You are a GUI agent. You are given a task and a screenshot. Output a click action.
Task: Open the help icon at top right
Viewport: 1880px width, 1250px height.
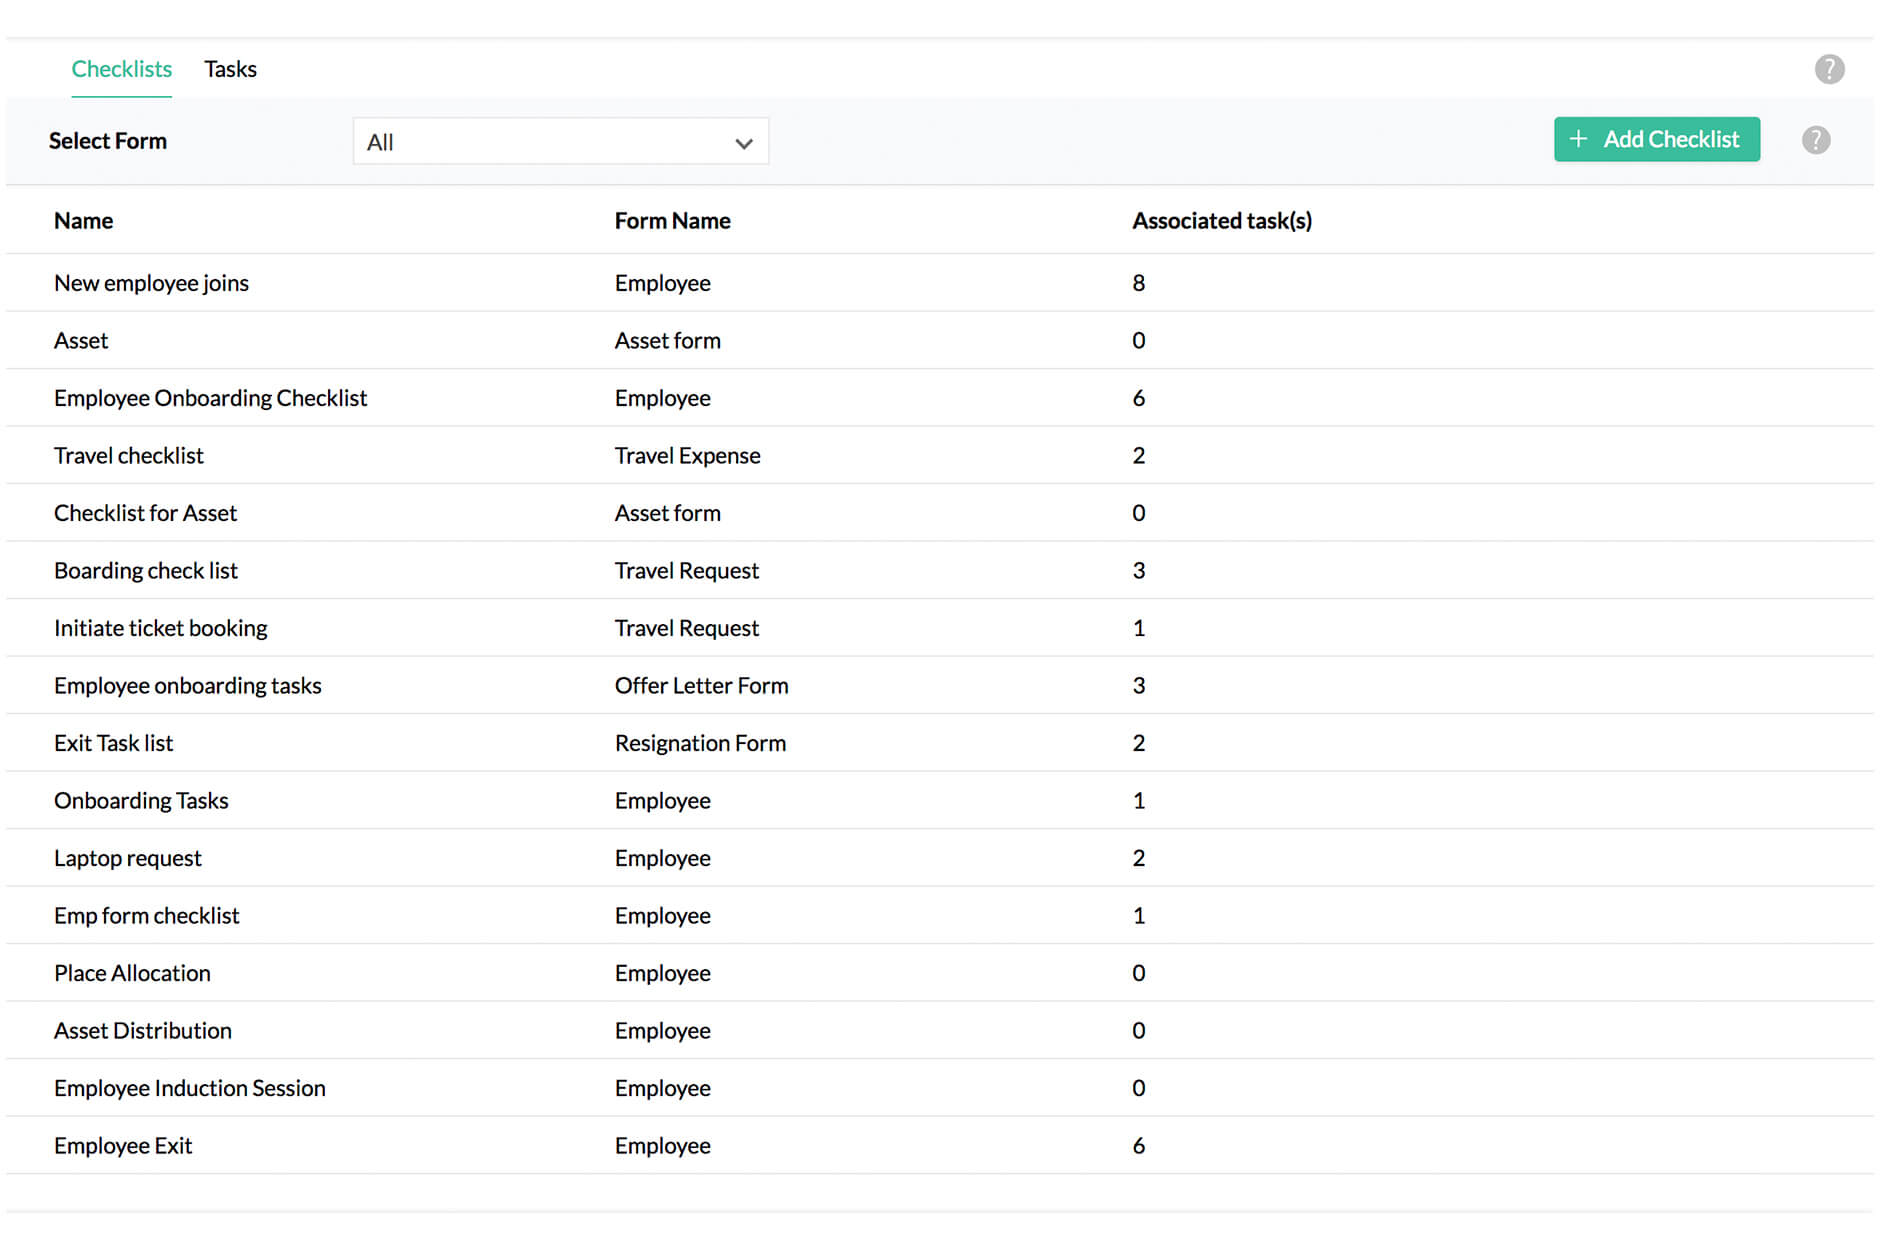click(1830, 68)
